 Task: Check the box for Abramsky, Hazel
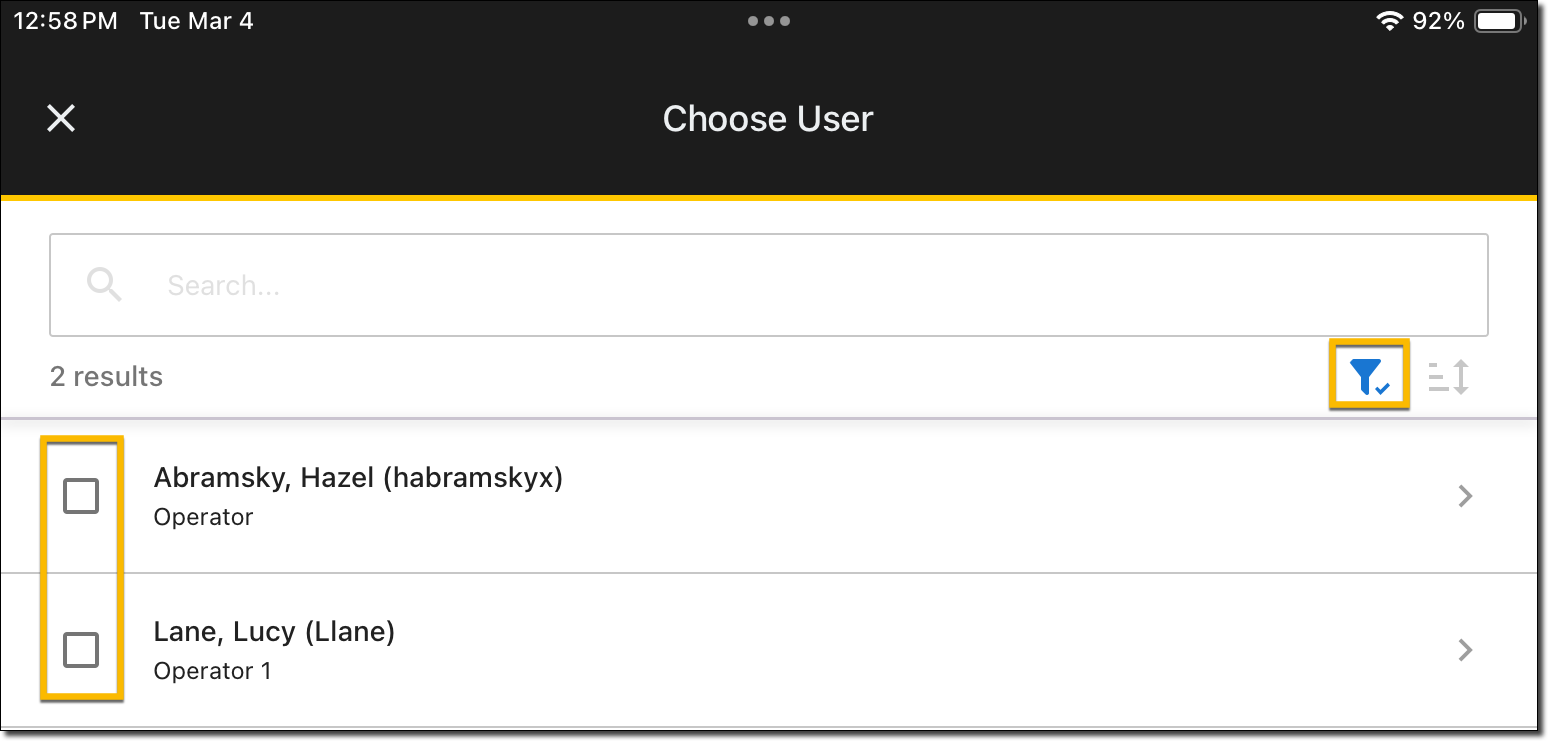tap(81, 496)
